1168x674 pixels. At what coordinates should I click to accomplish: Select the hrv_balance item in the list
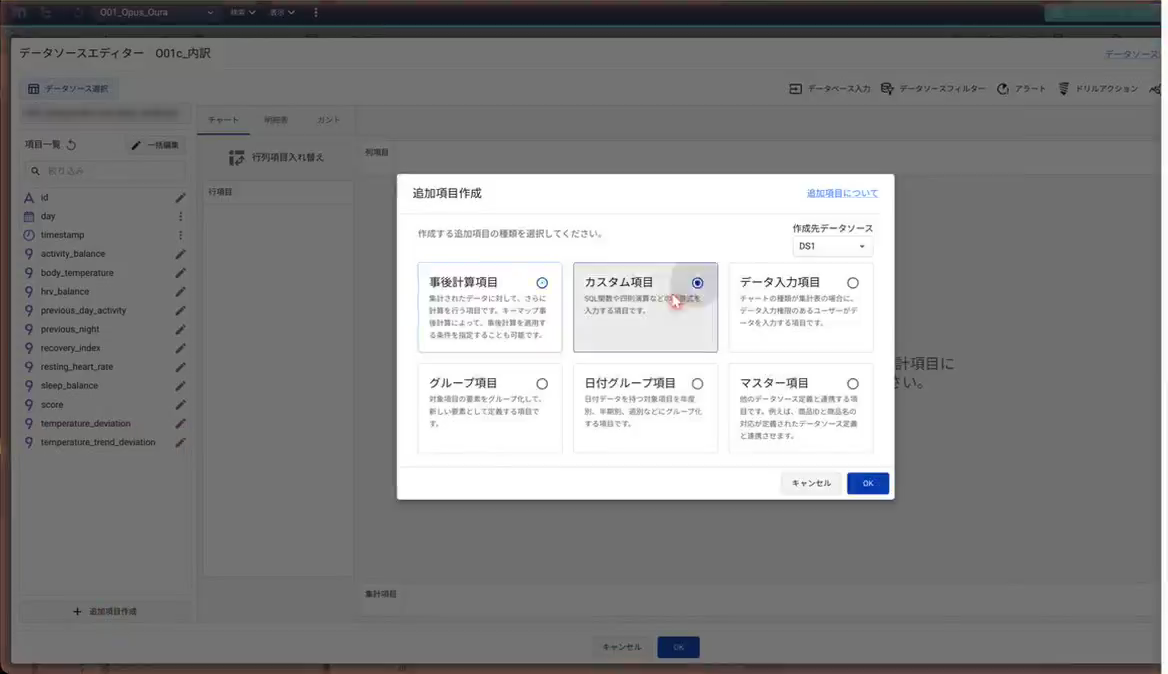65,292
